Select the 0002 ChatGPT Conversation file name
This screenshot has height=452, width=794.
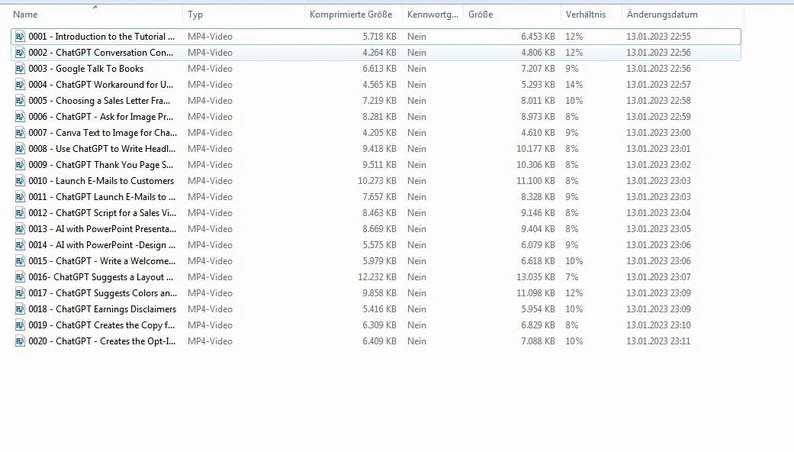click(100, 52)
